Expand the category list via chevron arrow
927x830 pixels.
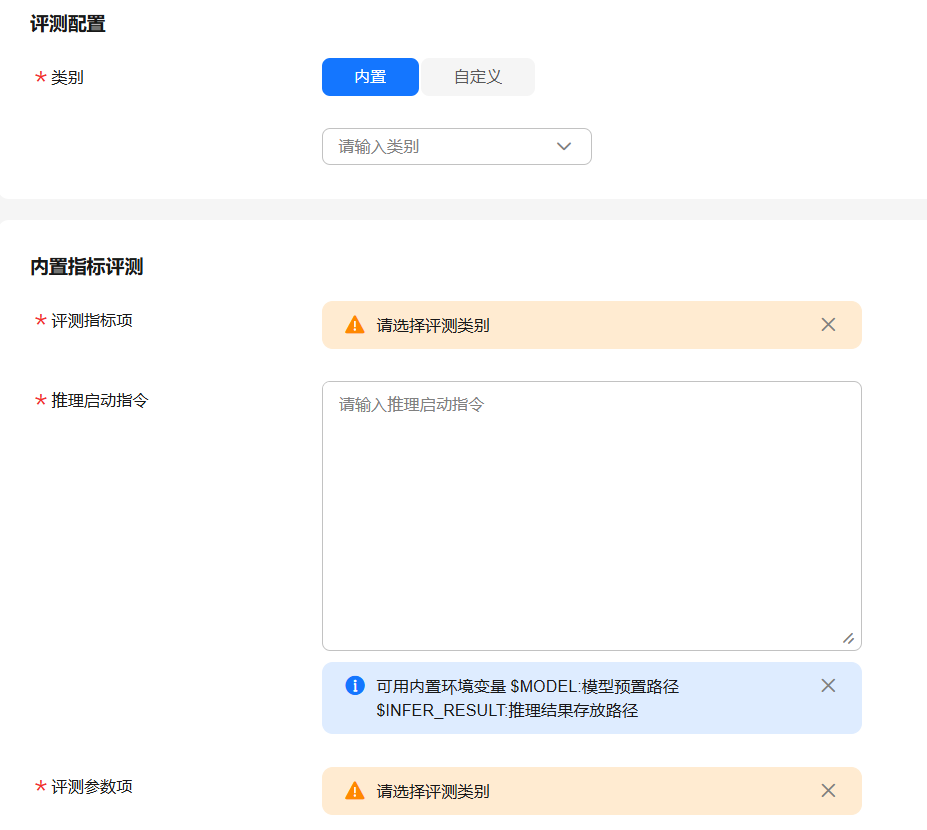(x=564, y=146)
